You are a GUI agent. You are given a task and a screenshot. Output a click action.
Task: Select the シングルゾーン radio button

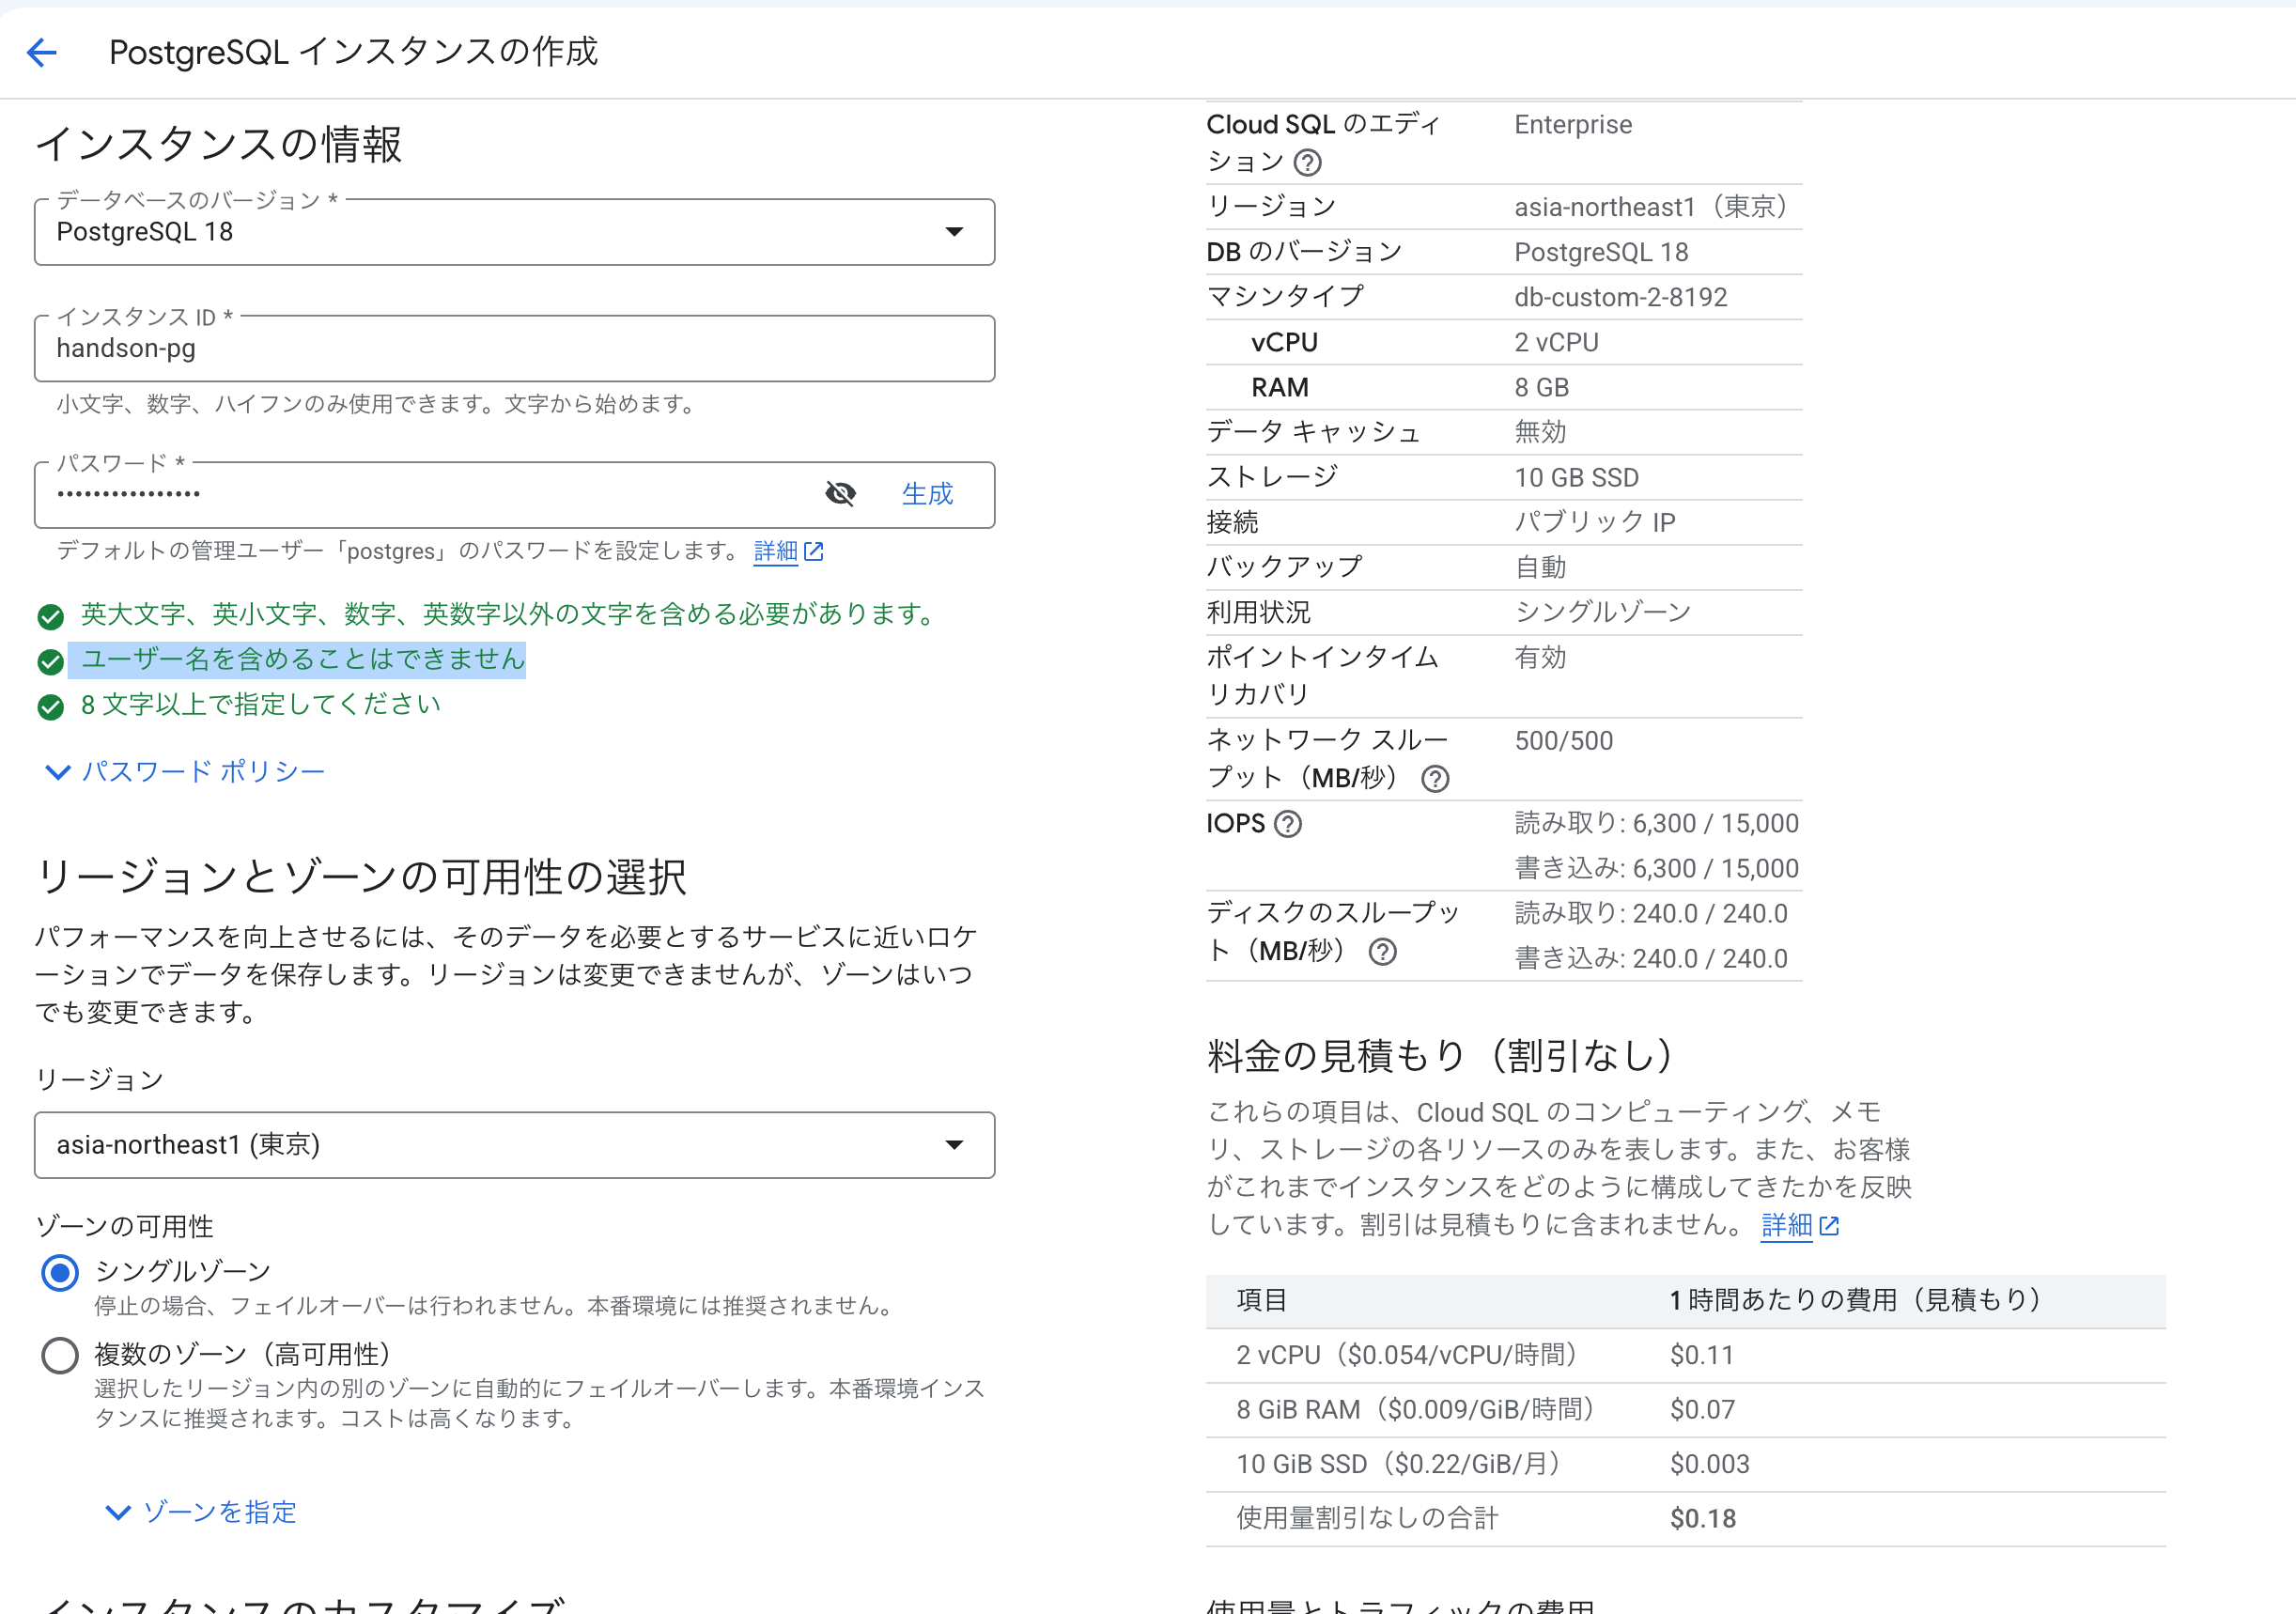point(60,1272)
